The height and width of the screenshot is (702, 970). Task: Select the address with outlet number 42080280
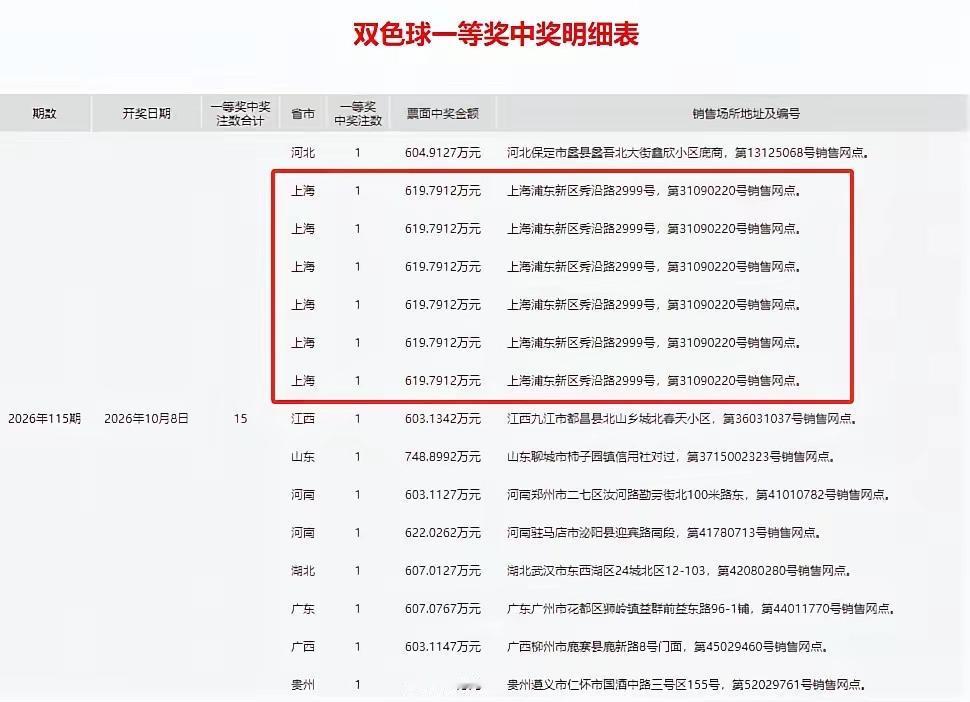click(679, 571)
